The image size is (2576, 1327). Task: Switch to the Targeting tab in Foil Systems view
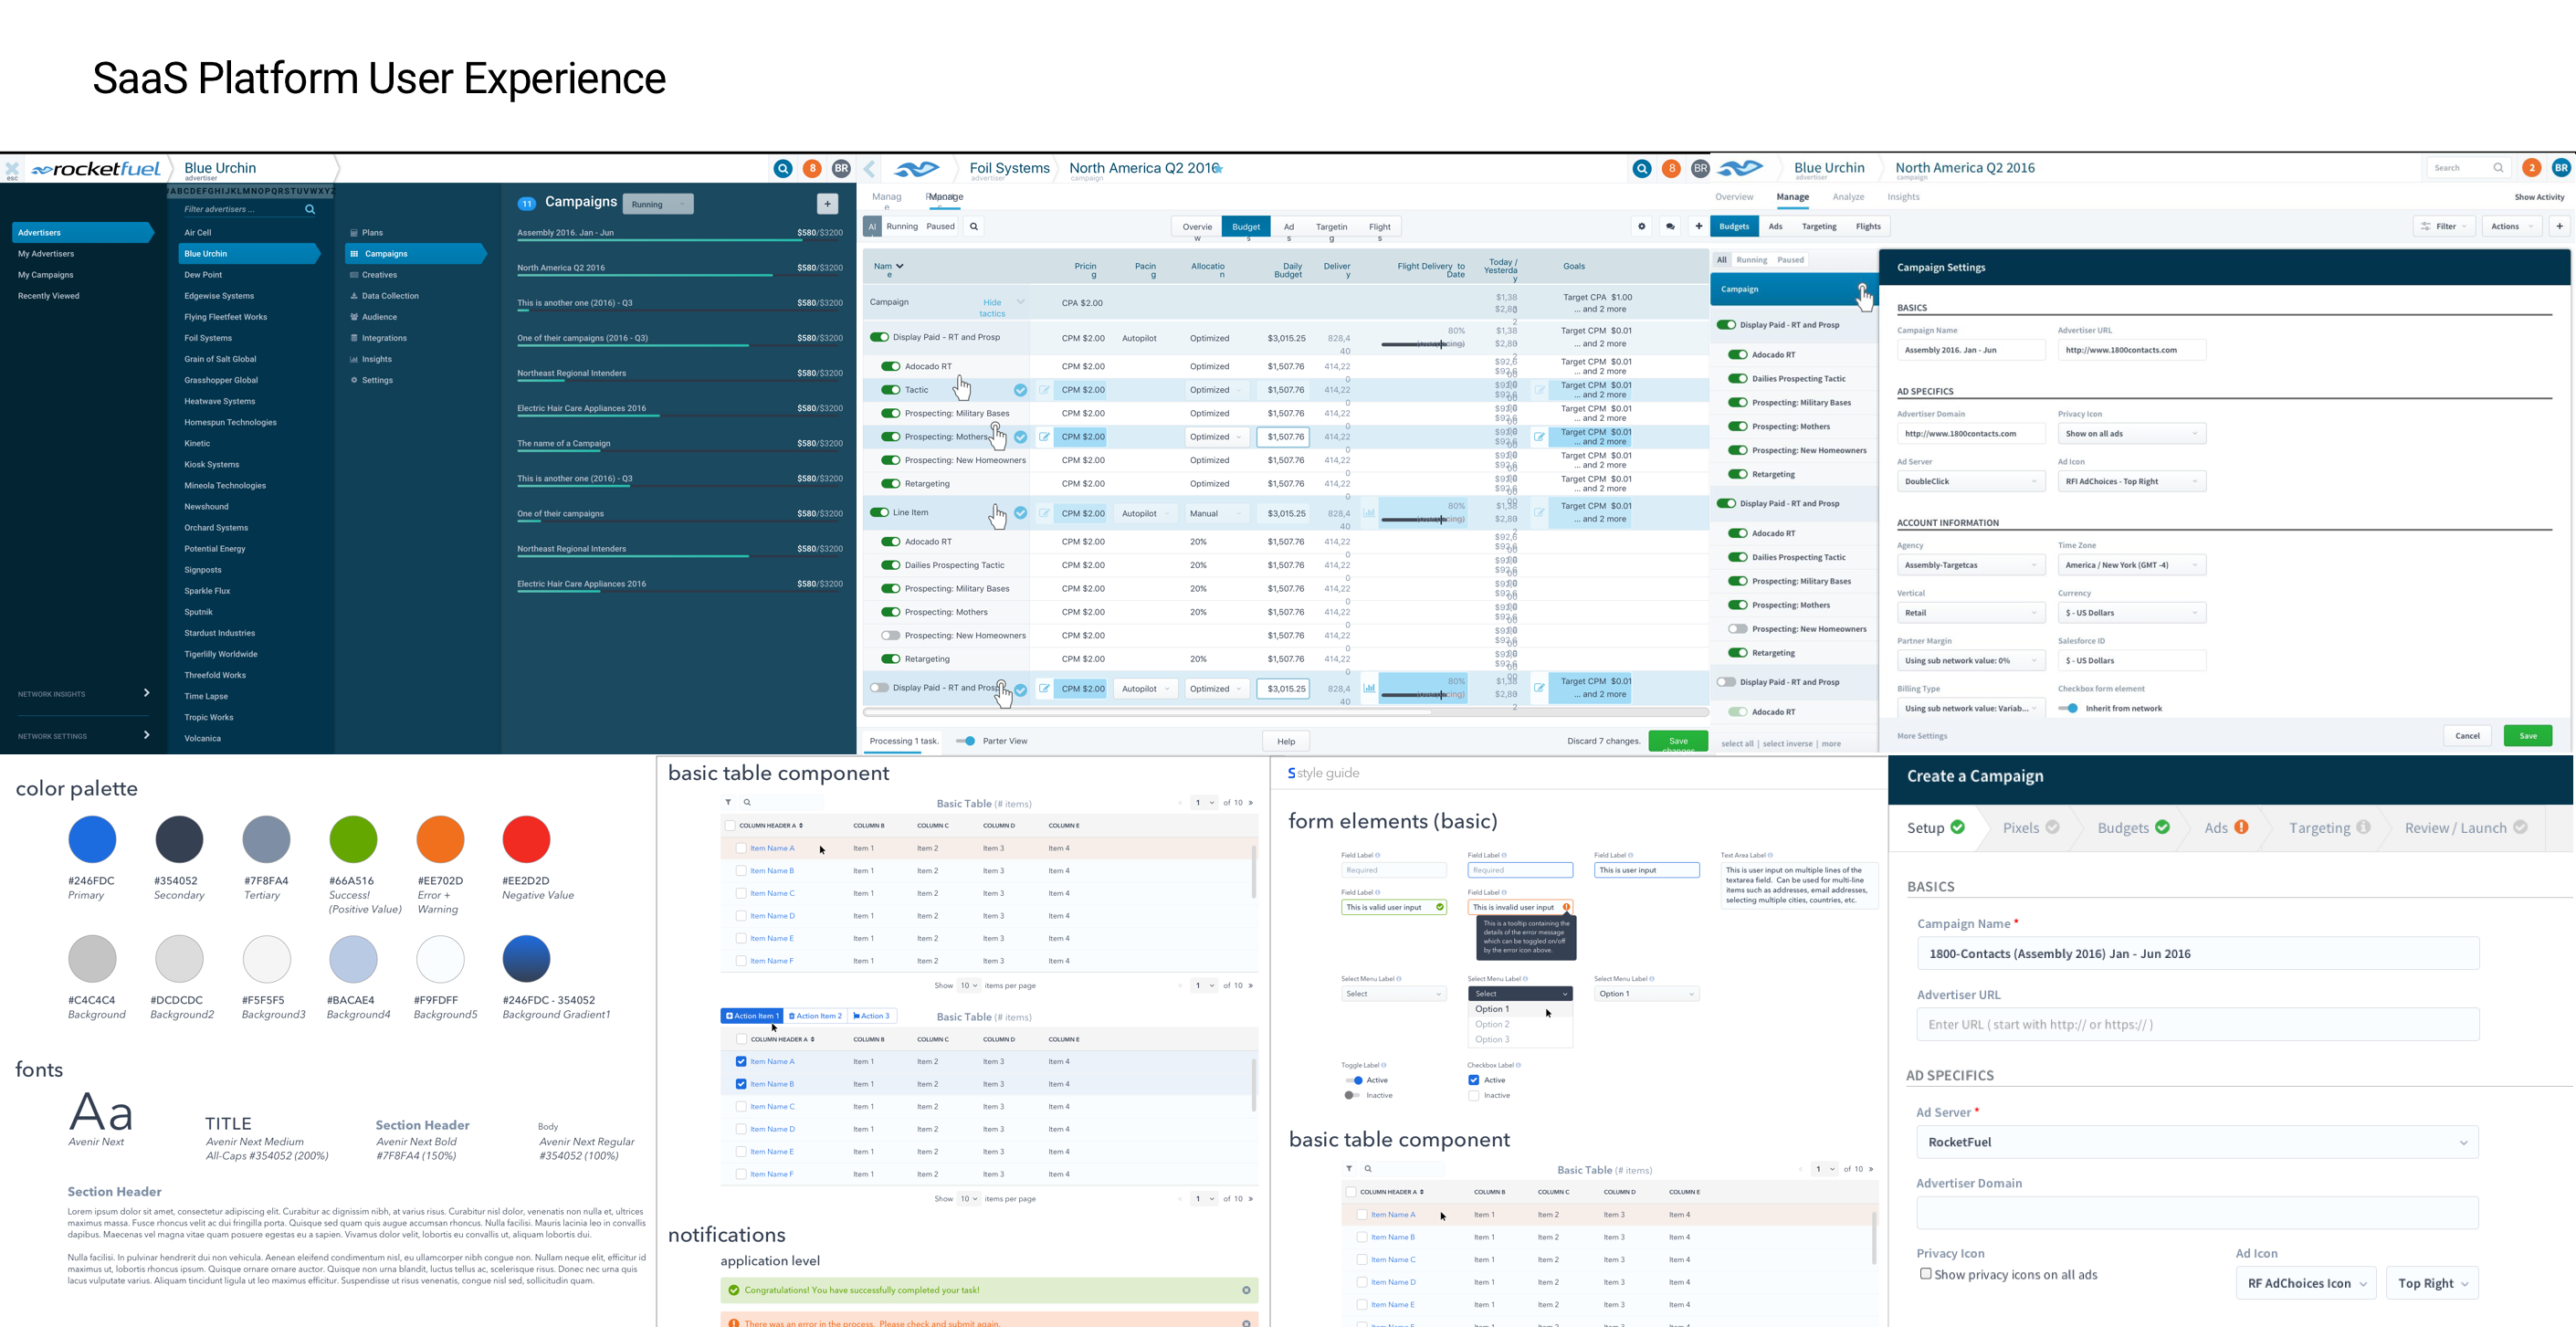click(1331, 227)
